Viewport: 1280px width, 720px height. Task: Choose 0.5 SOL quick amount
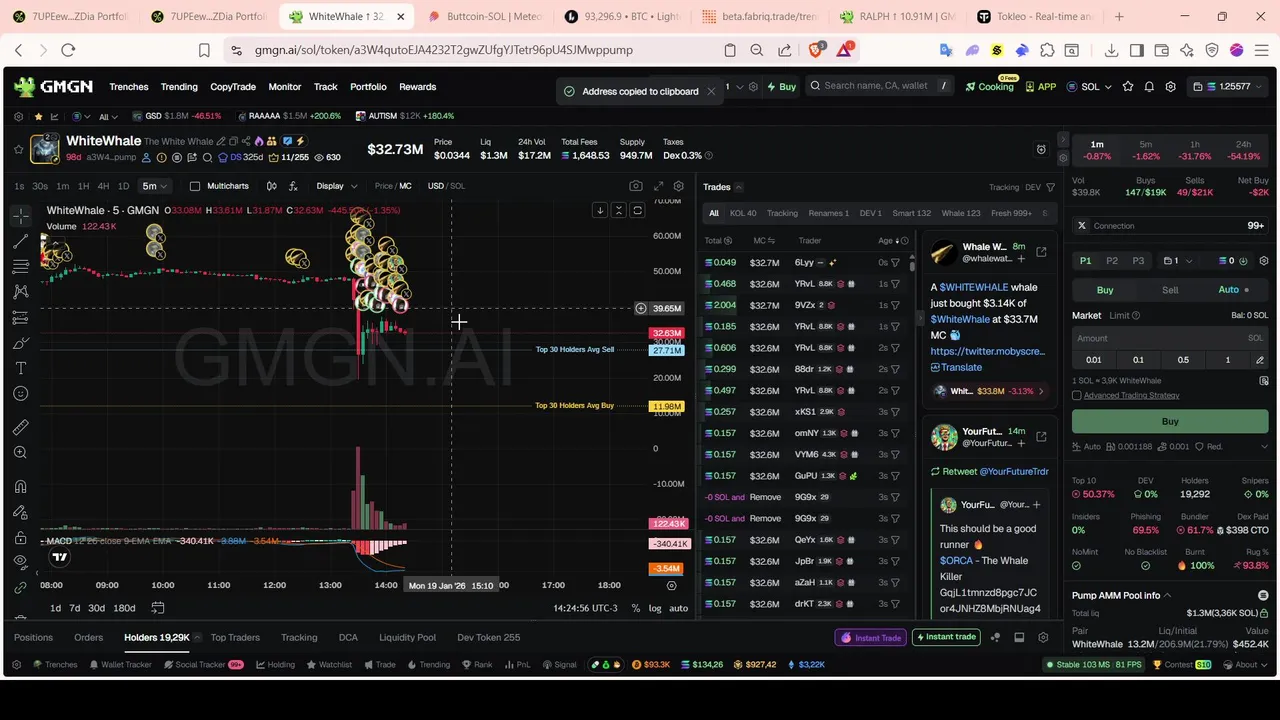[x=1183, y=360]
